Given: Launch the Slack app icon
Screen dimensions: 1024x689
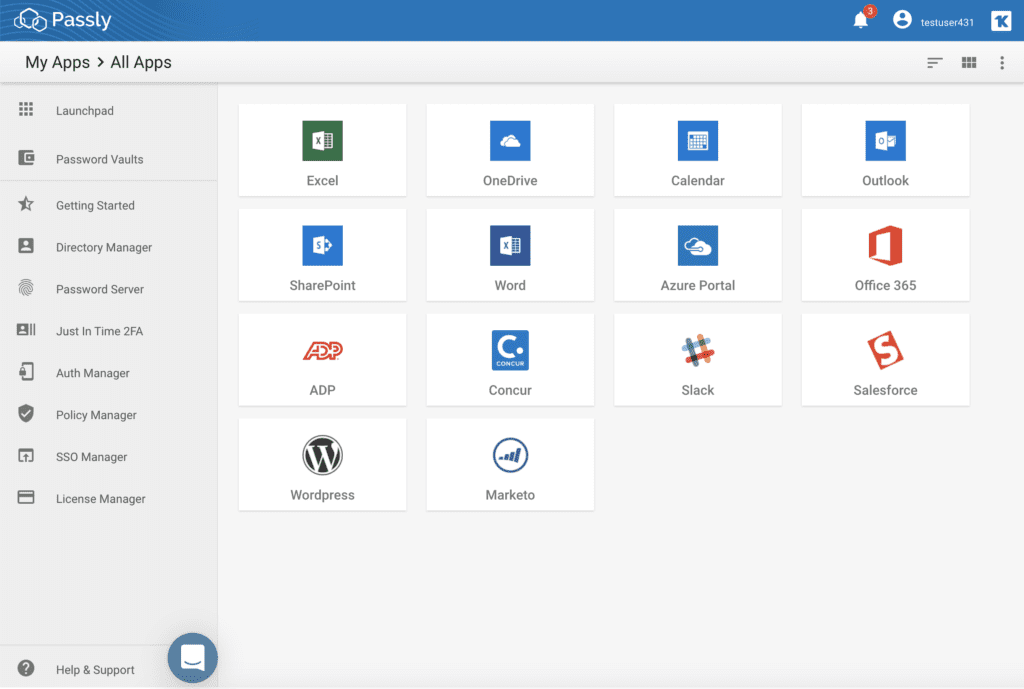Looking at the screenshot, I should [697, 351].
